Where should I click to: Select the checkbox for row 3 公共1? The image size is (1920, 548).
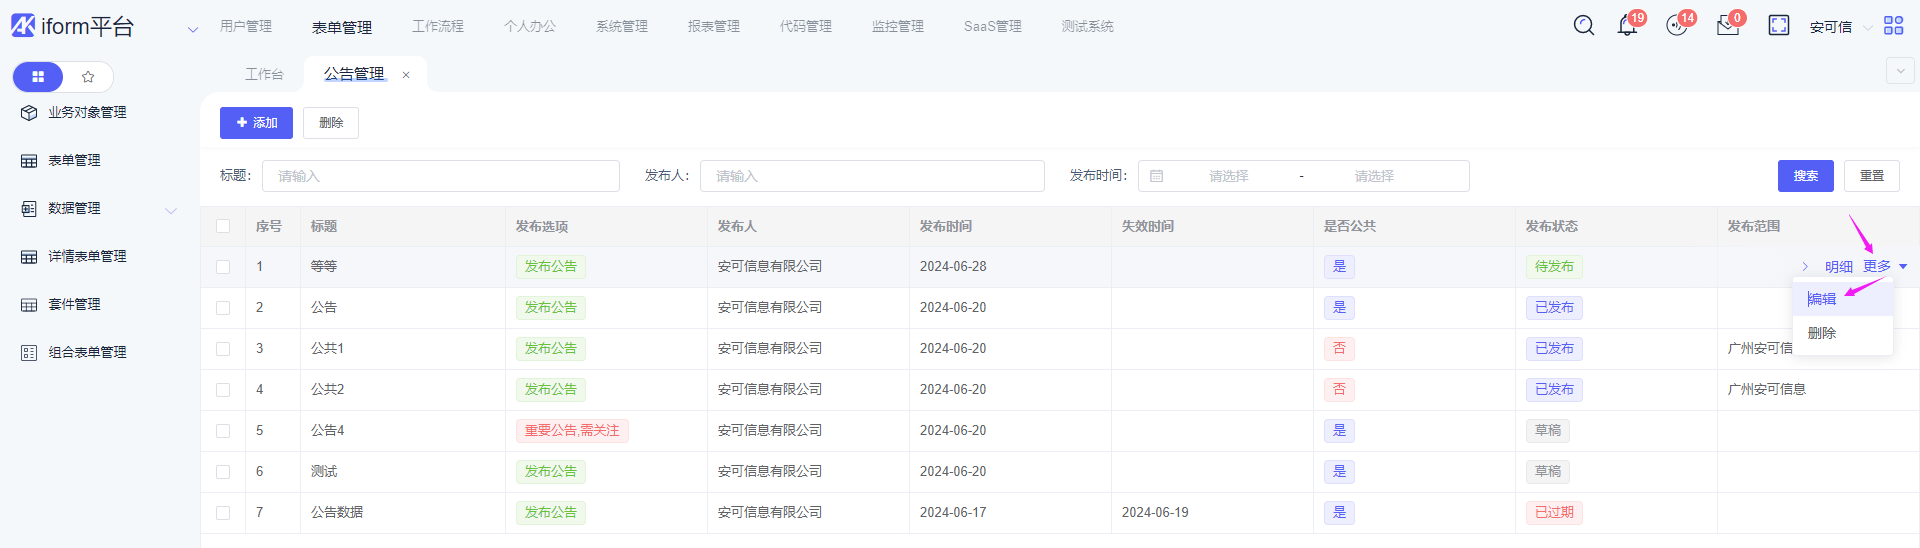coord(223,349)
